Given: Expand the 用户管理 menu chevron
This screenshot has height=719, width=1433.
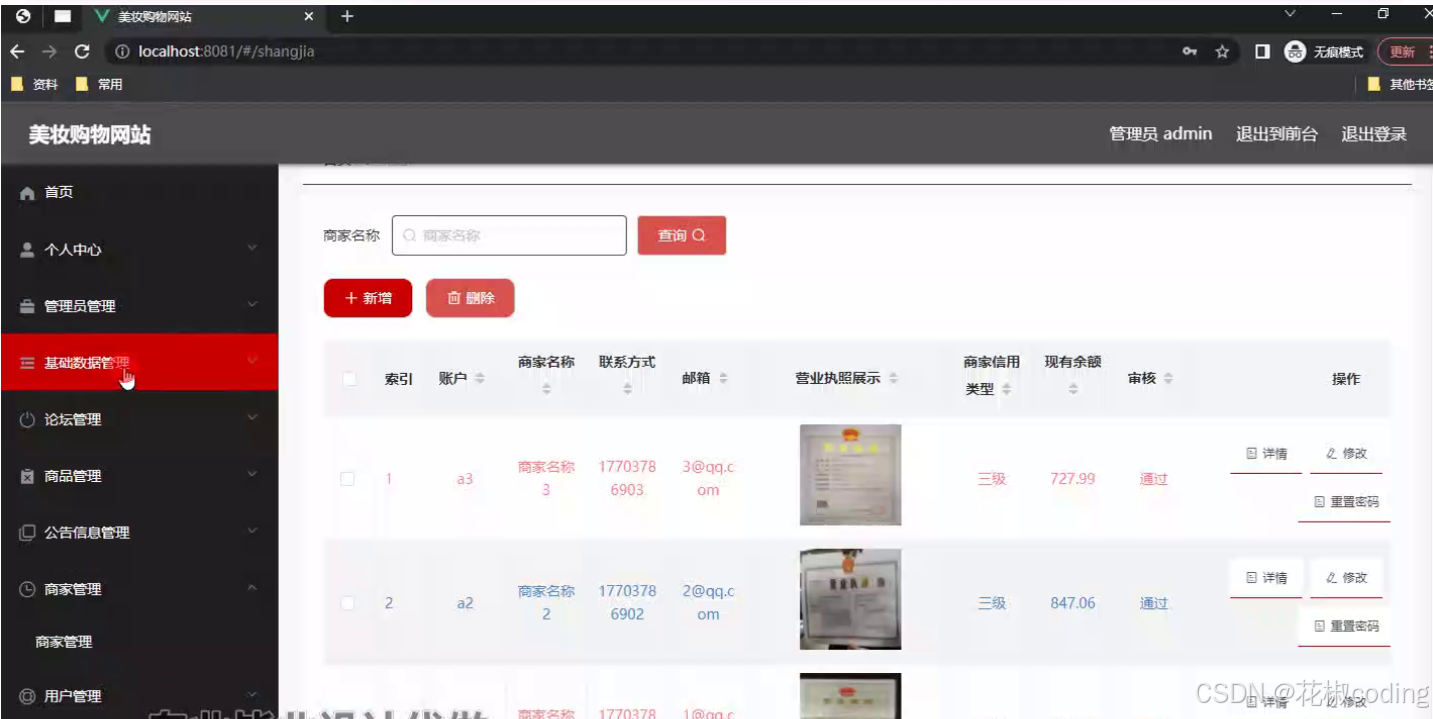Looking at the screenshot, I should pos(252,694).
